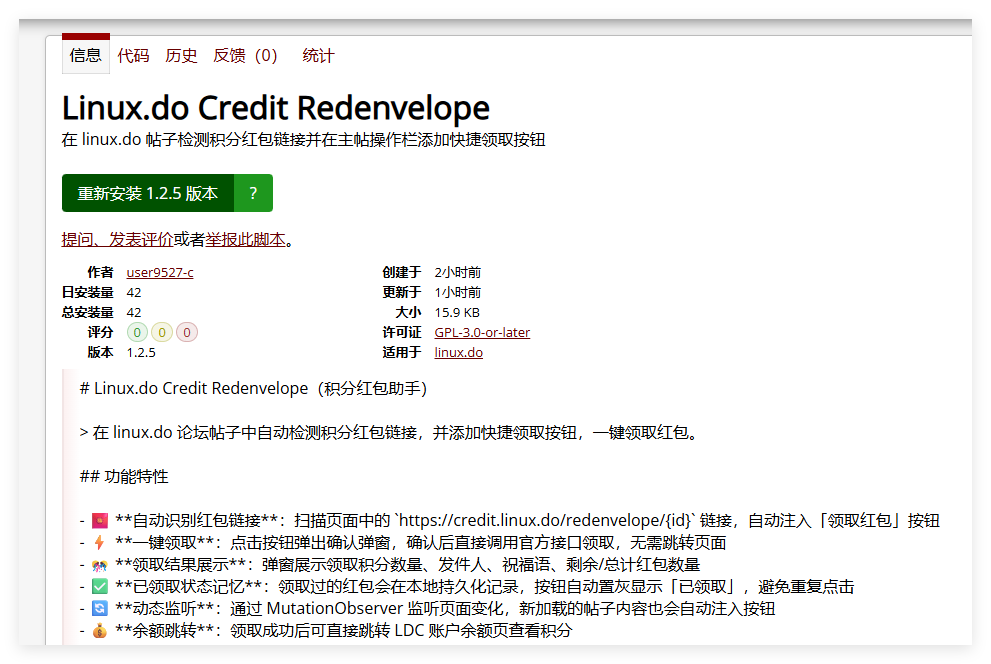Screen dimensions: 991x664
Task: Follow the 提问、发表评价 link
Action: [x=117, y=239]
